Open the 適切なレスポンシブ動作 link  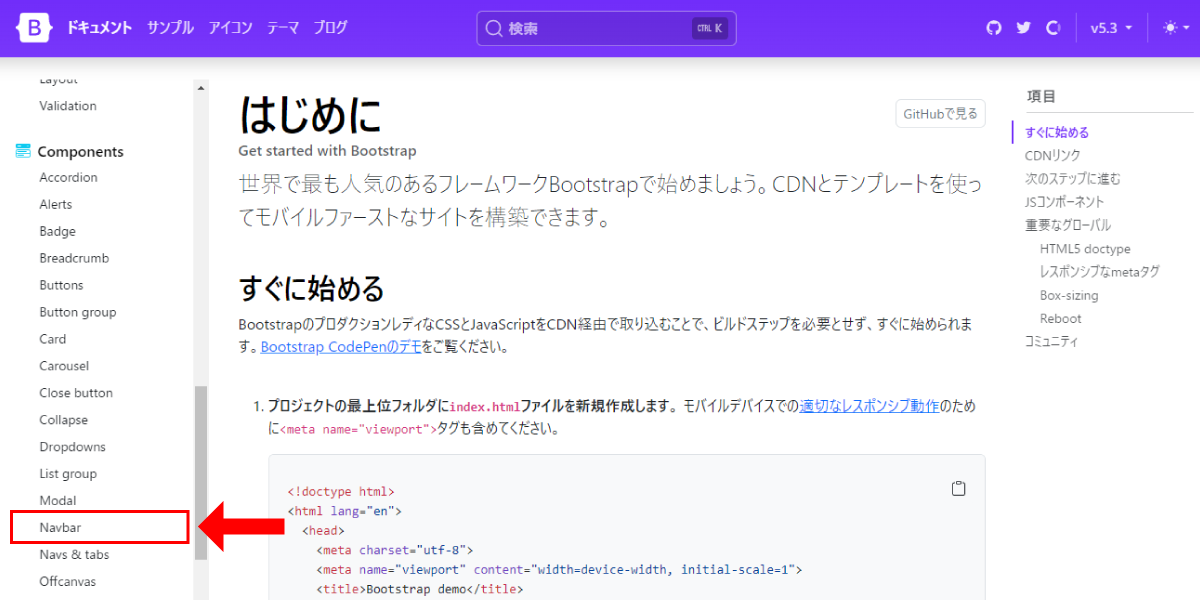[x=869, y=406]
